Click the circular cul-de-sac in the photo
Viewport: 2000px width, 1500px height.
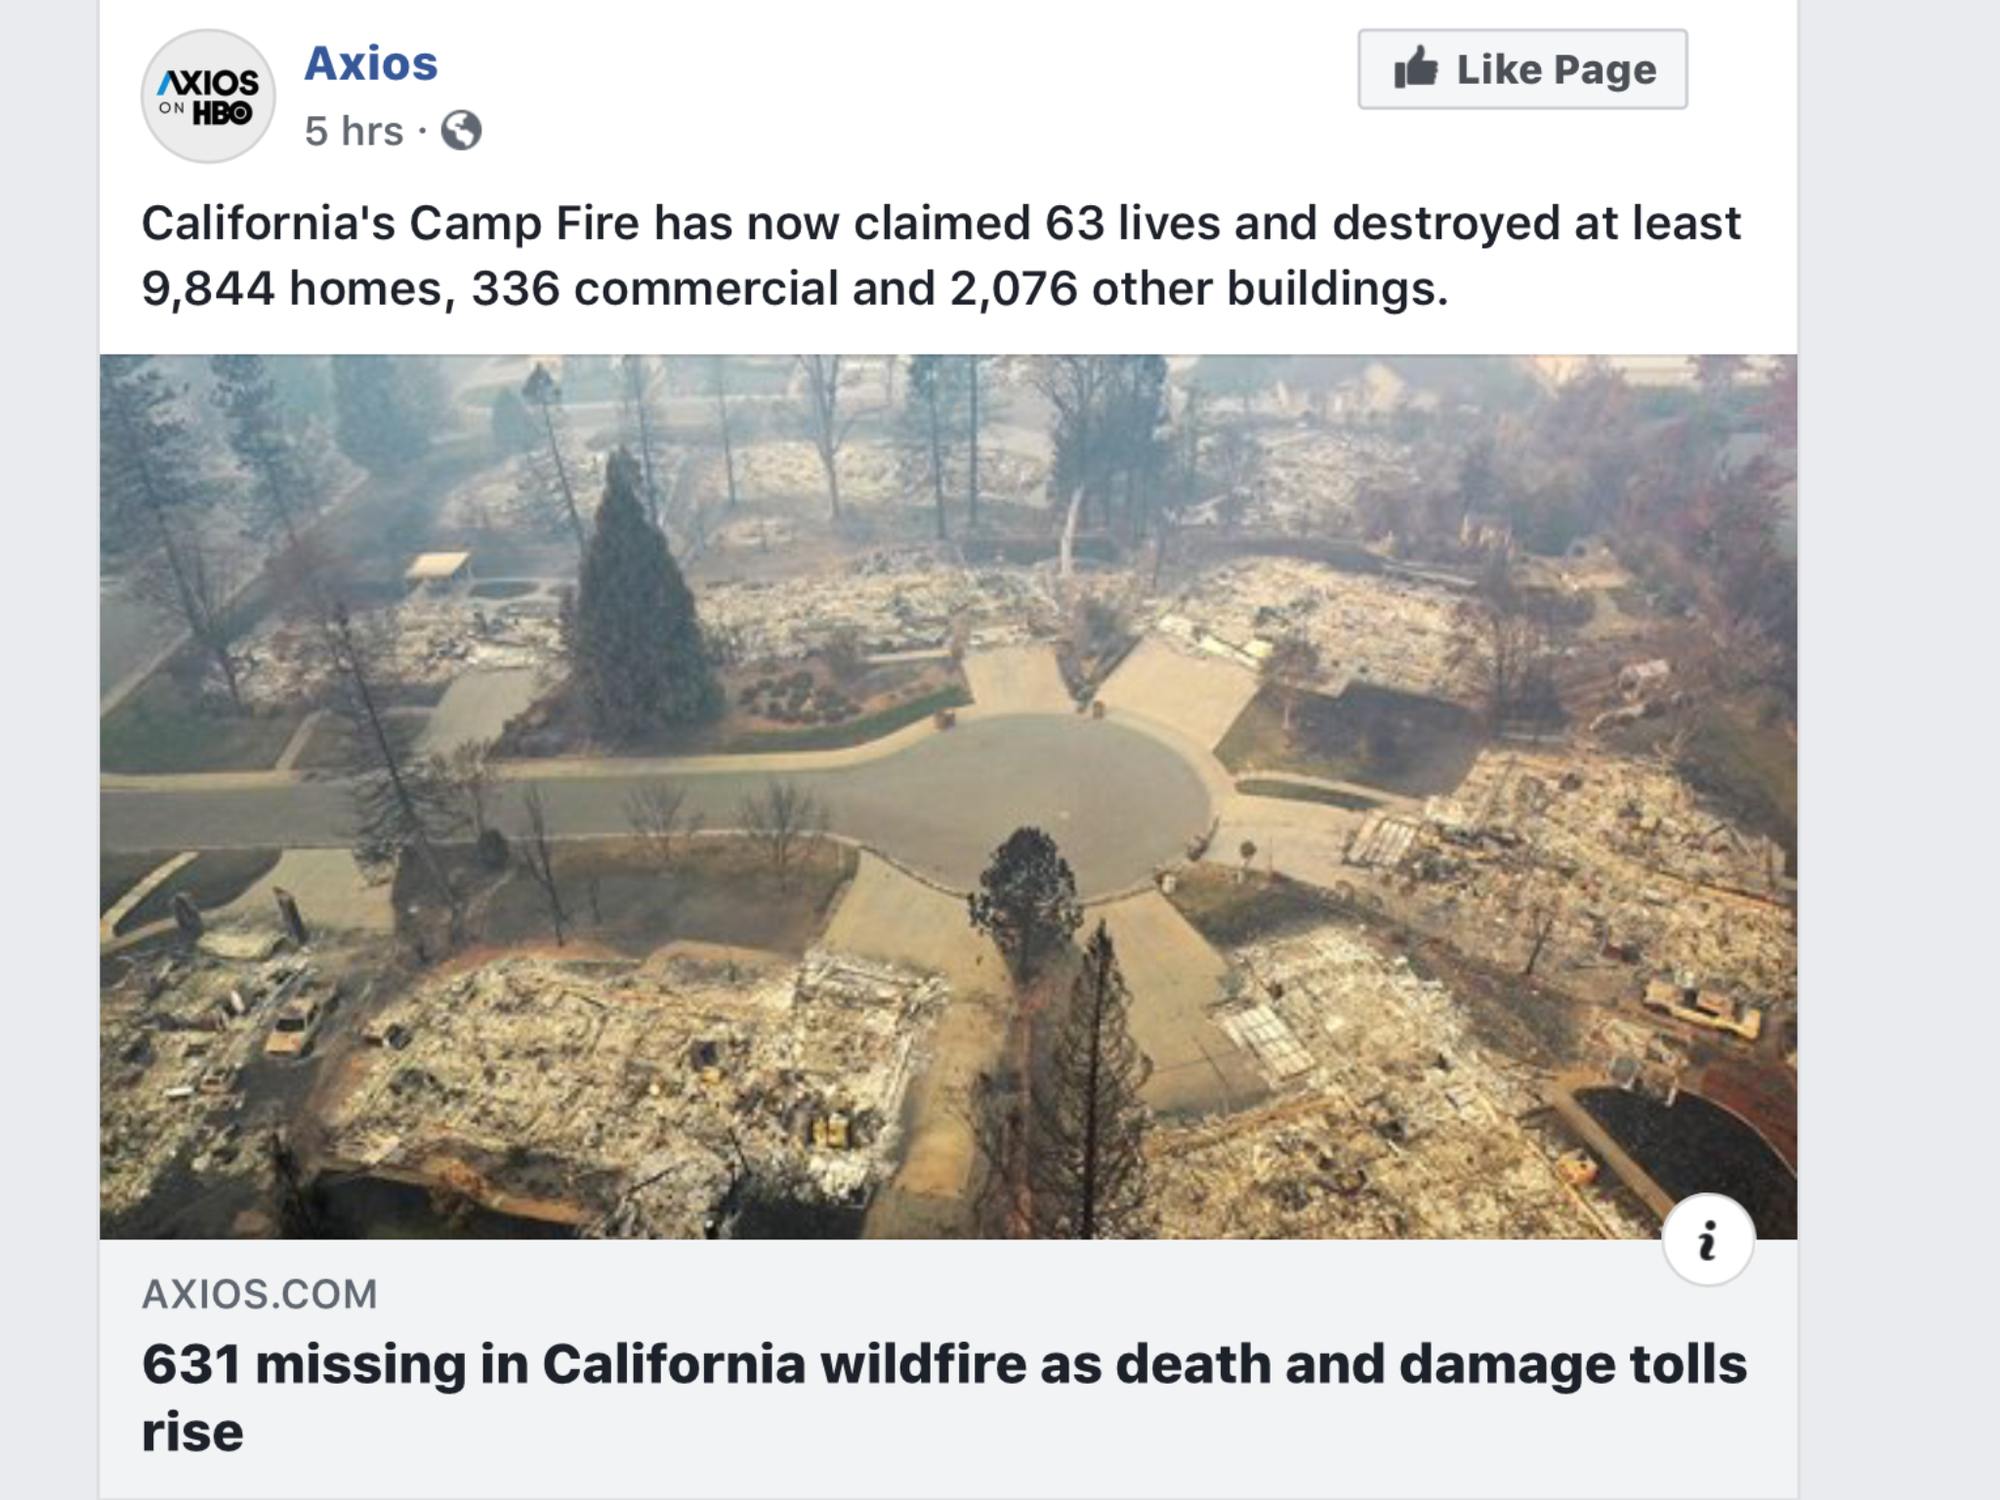click(x=1040, y=800)
